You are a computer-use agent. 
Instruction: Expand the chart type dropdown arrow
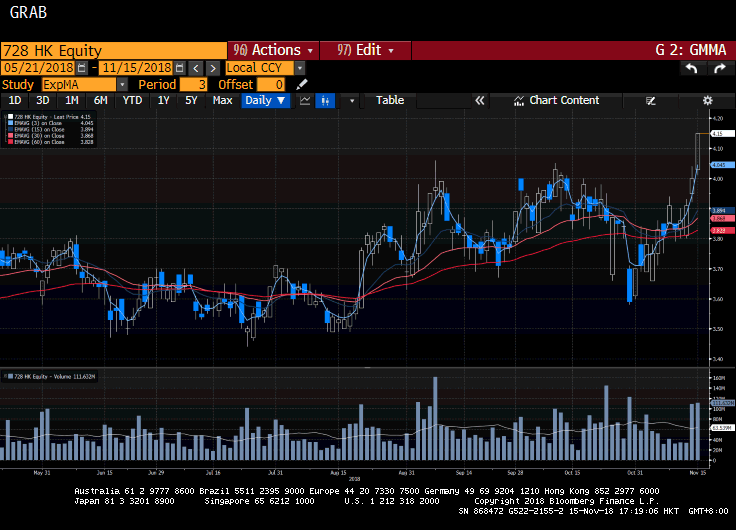click(x=352, y=100)
